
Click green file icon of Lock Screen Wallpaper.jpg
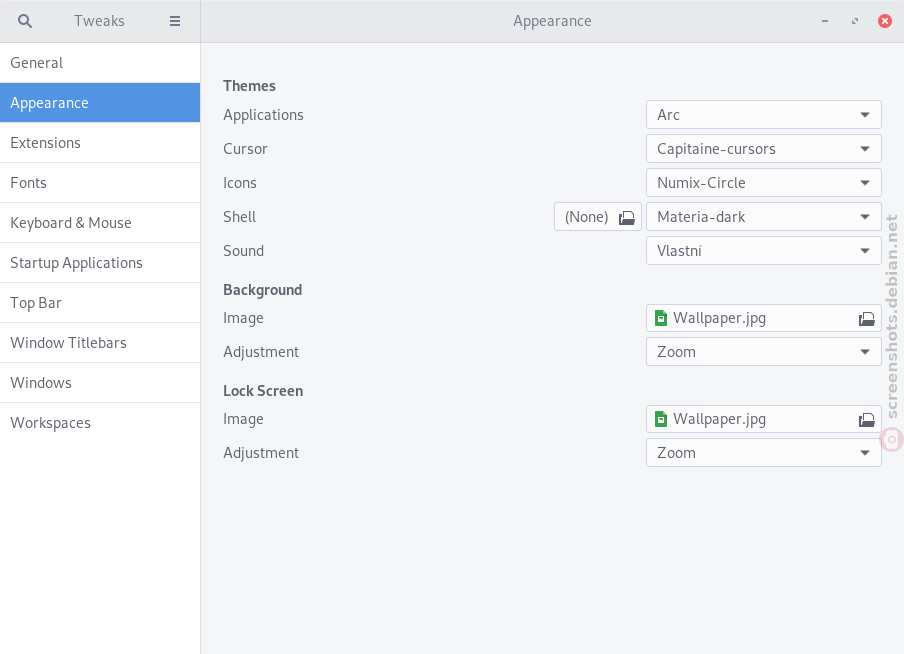point(661,419)
